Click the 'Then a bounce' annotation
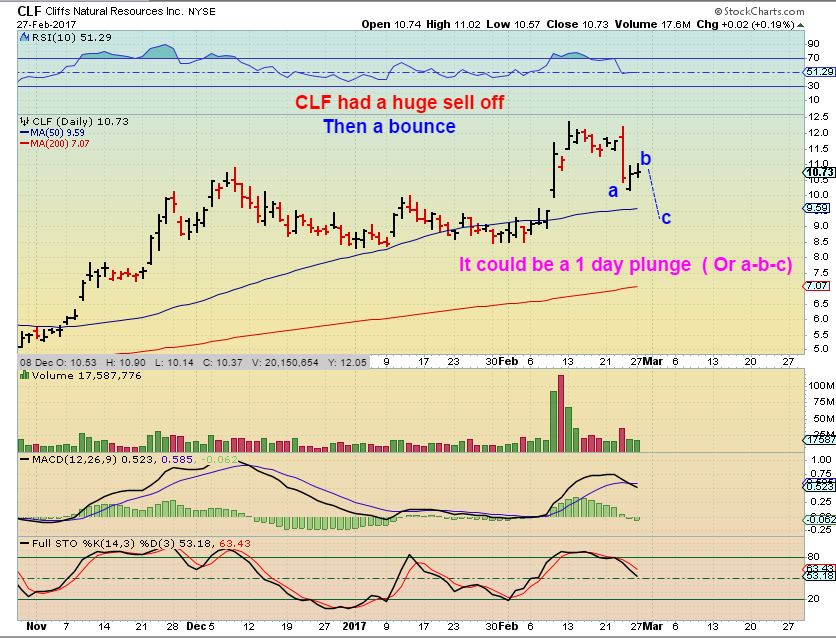The image size is (836, 638). (389, 126)
